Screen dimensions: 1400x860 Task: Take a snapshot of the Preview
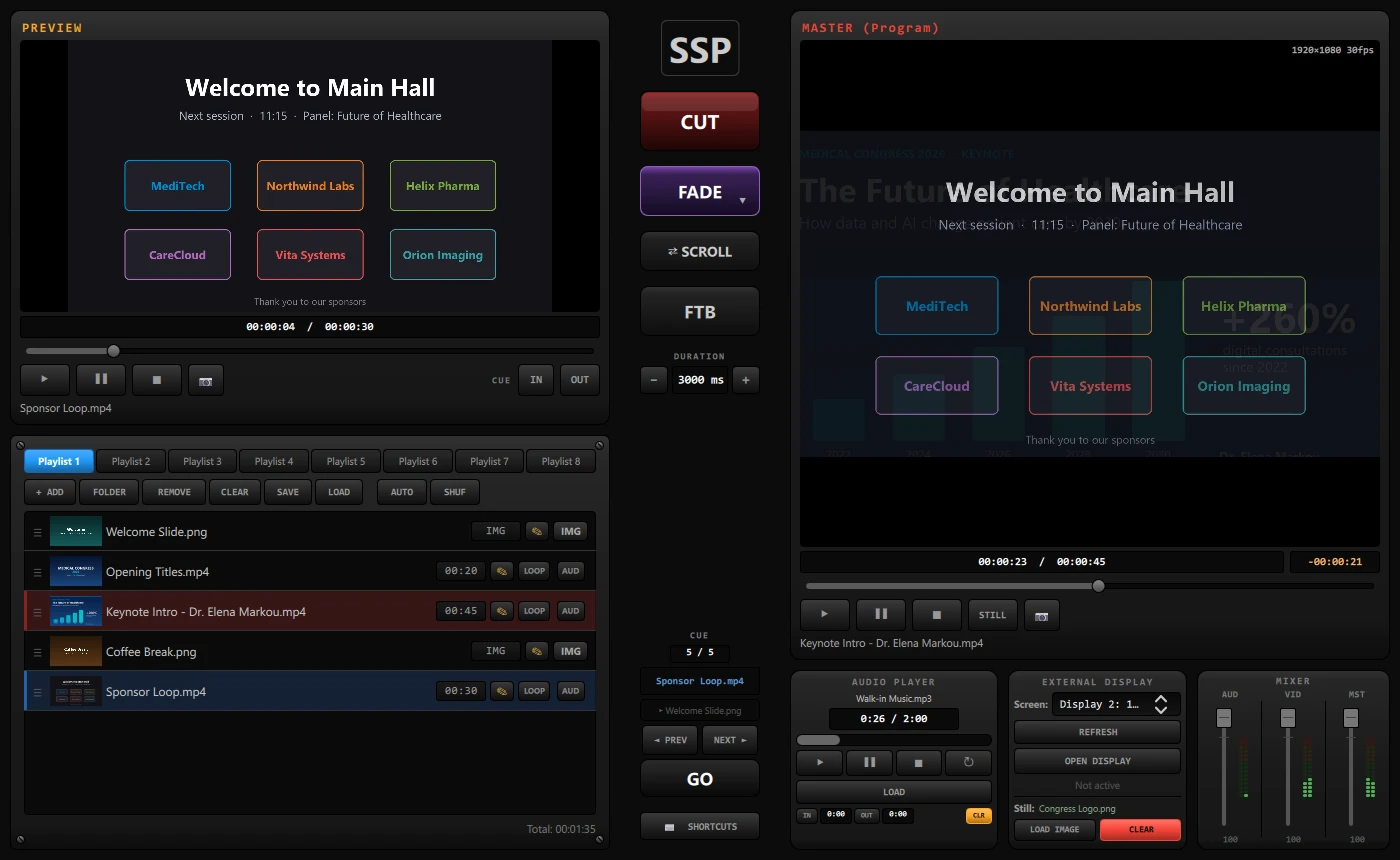(x=205, y=380)
